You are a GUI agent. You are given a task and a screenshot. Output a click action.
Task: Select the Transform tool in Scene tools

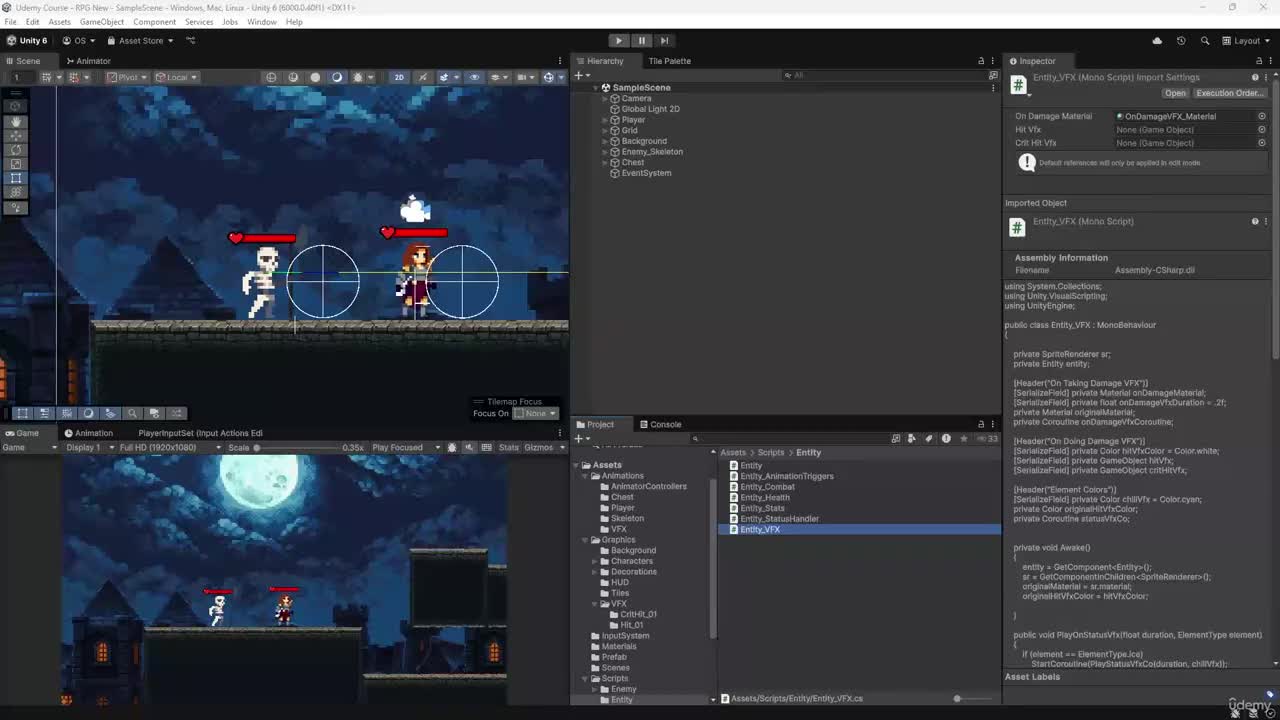click(16, 192)
